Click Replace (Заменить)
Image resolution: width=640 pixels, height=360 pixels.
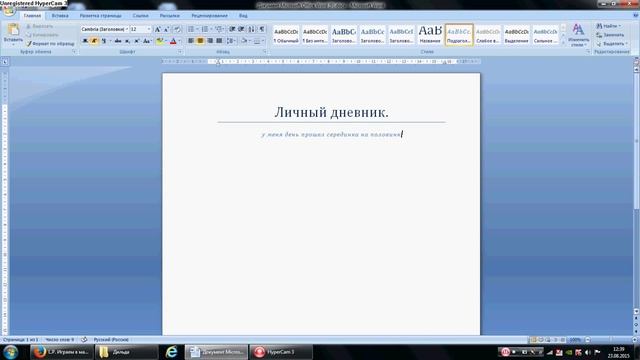tap(610, 35)
